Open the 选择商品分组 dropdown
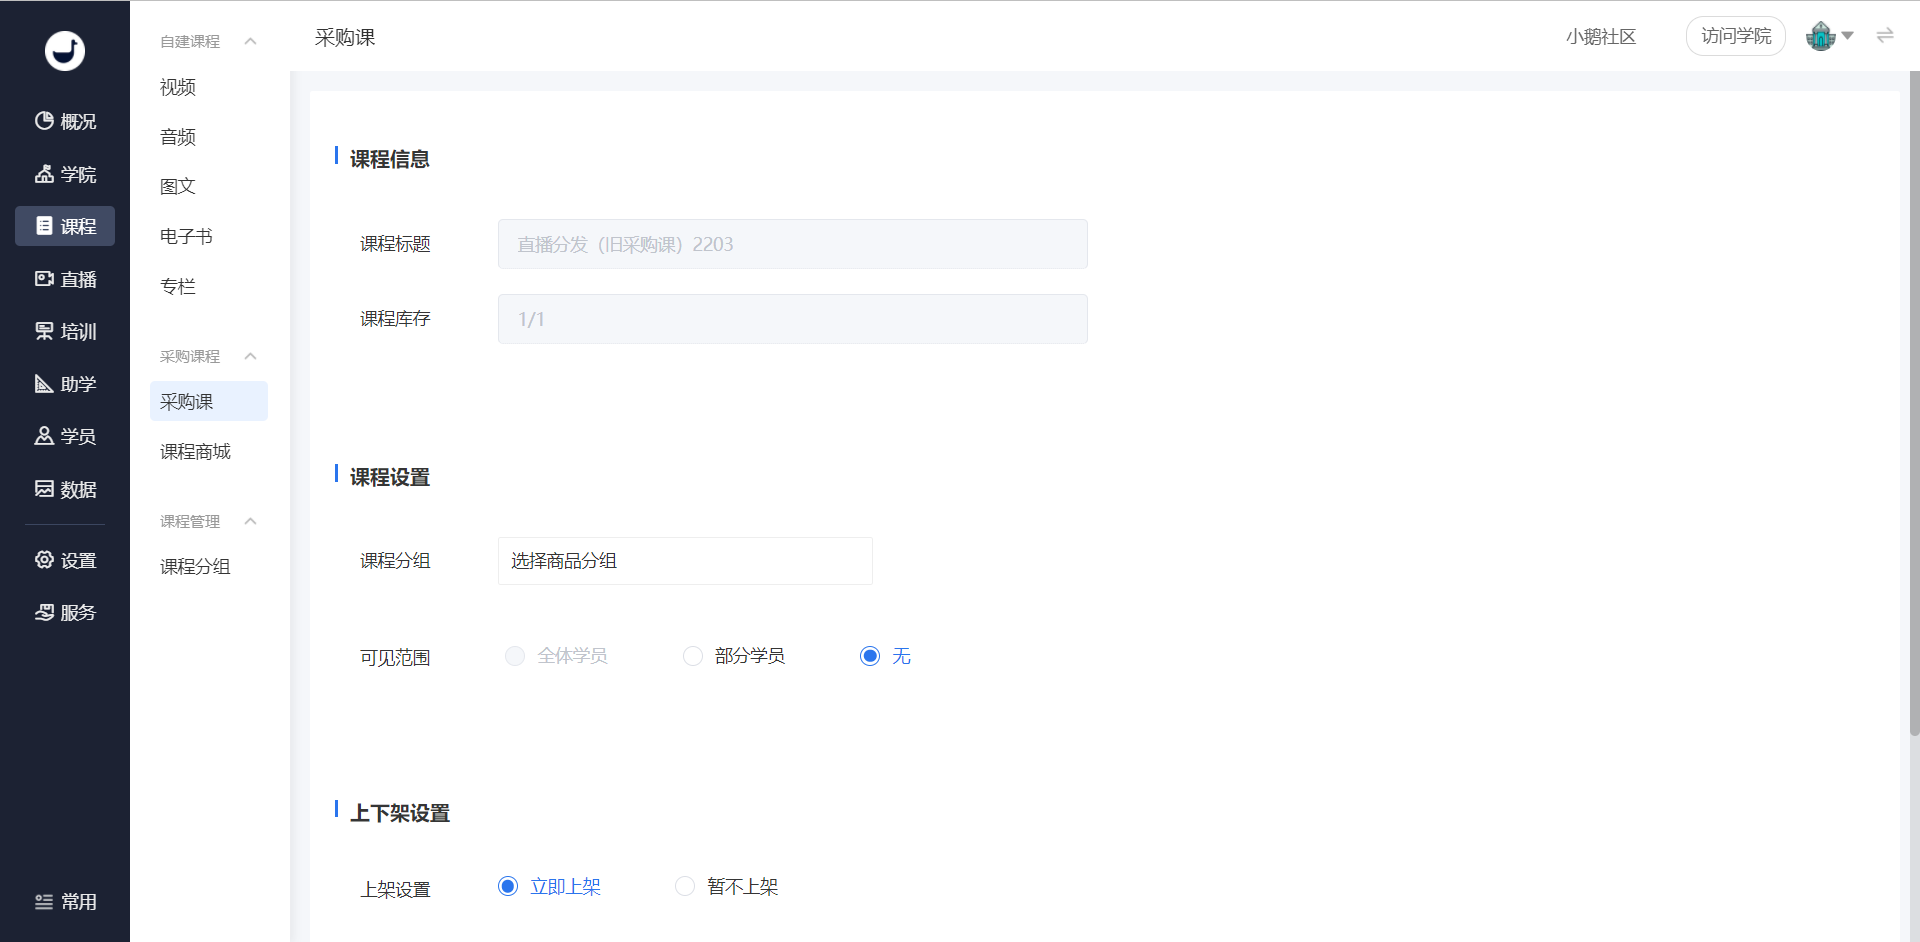The image size is (1920, 942). (x=685, y=561)
